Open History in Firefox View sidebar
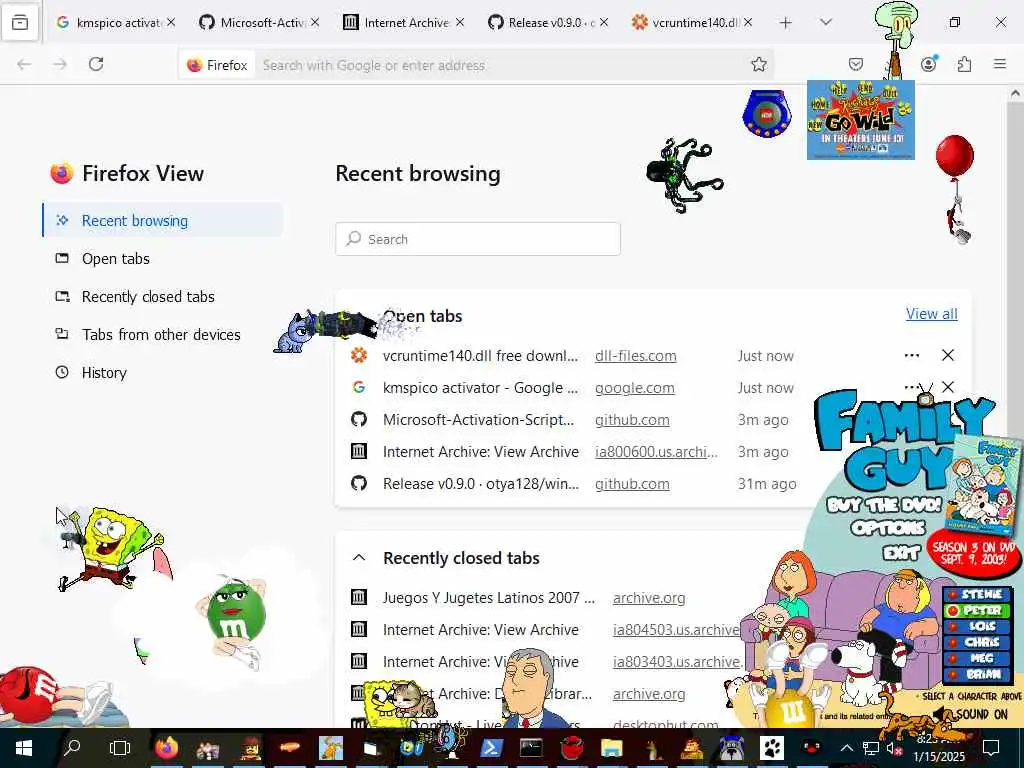 pos(163,372)
